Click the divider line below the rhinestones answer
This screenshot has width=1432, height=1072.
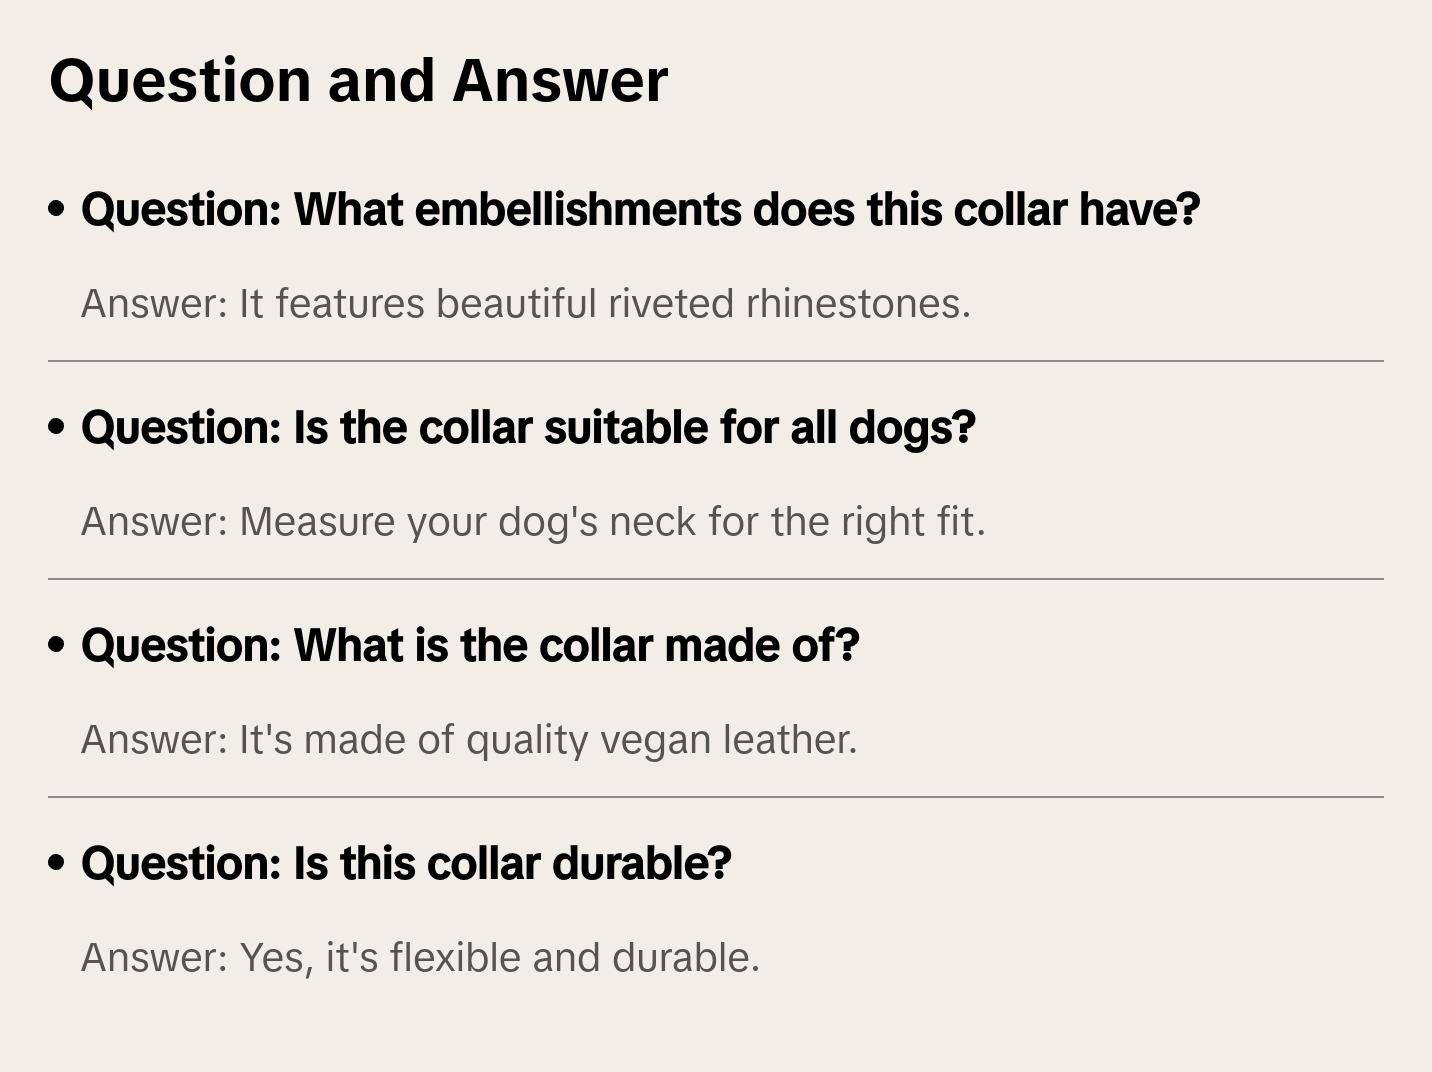[716, 361]
